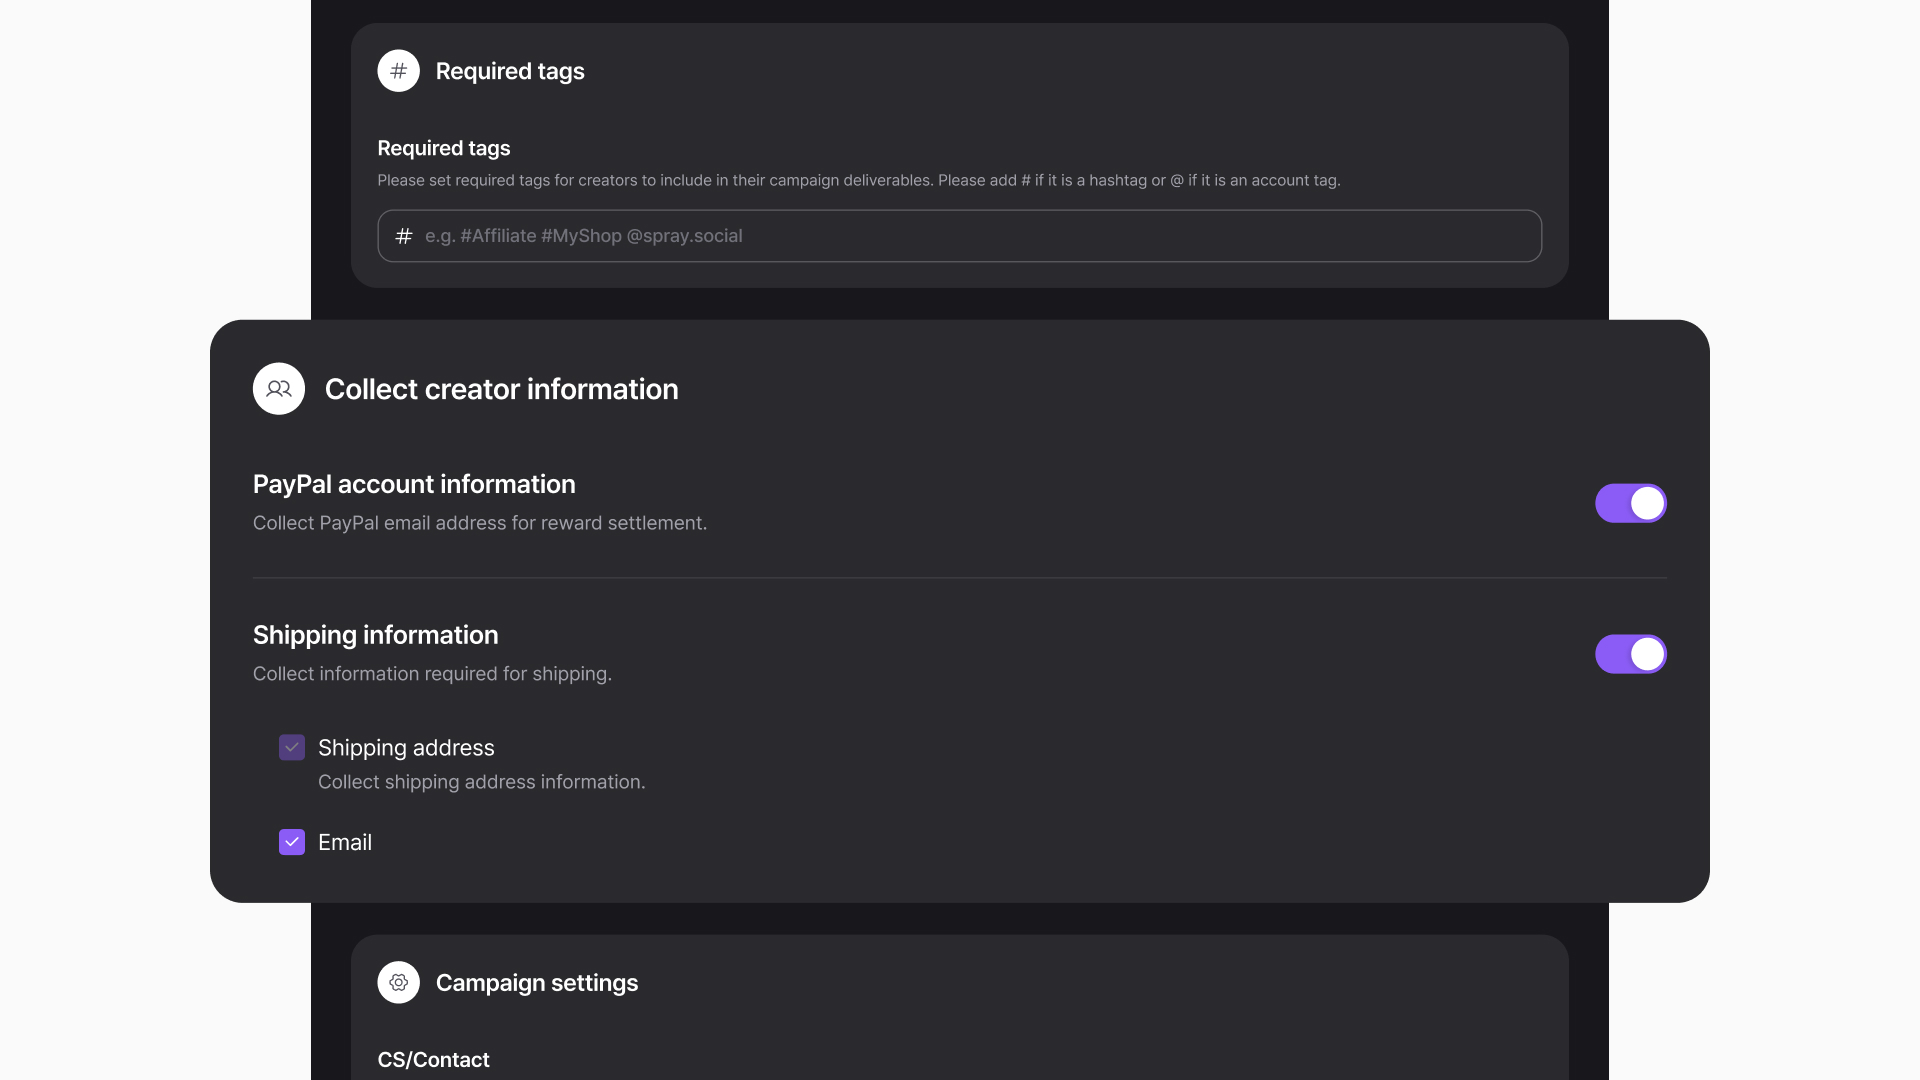Click the large Required tags card heading
The height and width of the screenshot is (1080, 1920).
tap(510, 71)
